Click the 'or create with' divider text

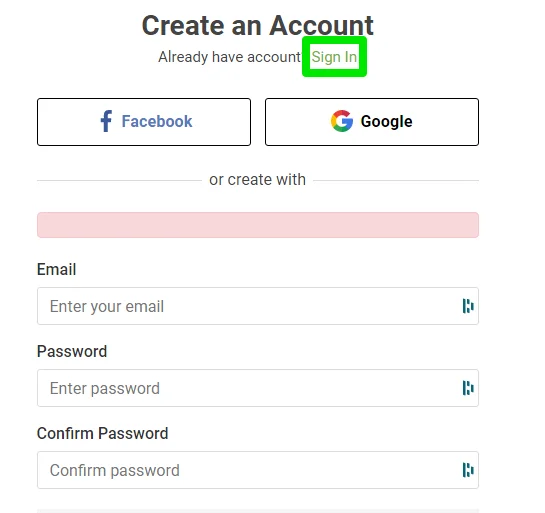258,180
